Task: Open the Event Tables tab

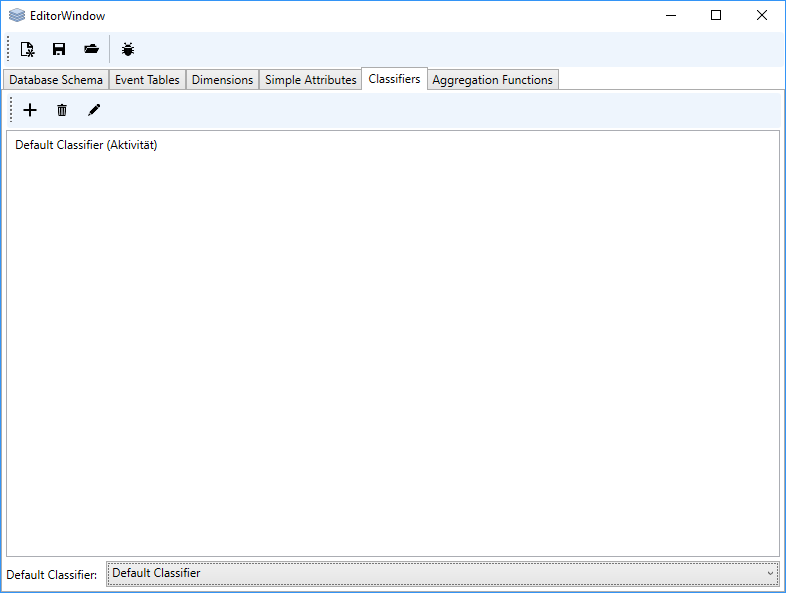Action: pyautogui.click(x=147, y=80)
